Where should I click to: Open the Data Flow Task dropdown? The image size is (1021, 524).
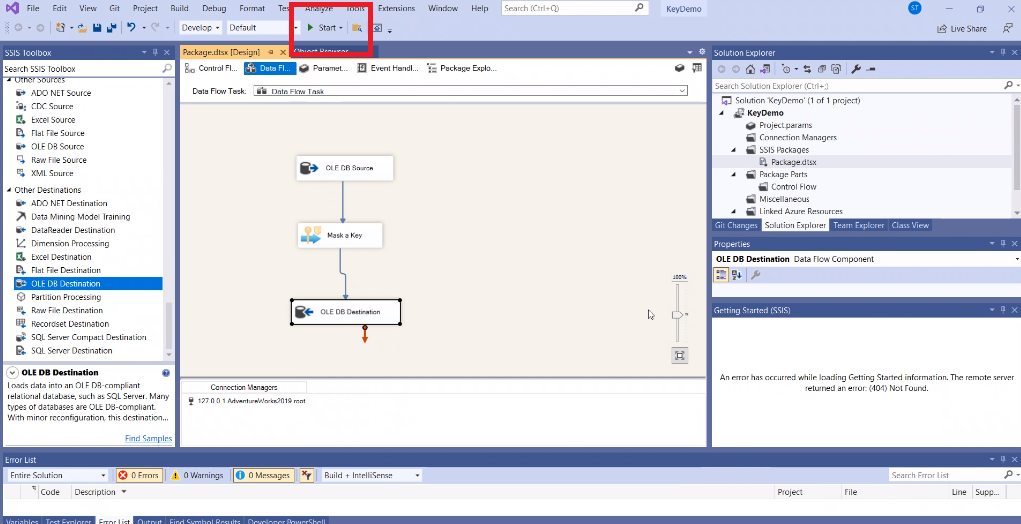coord(682,91)
